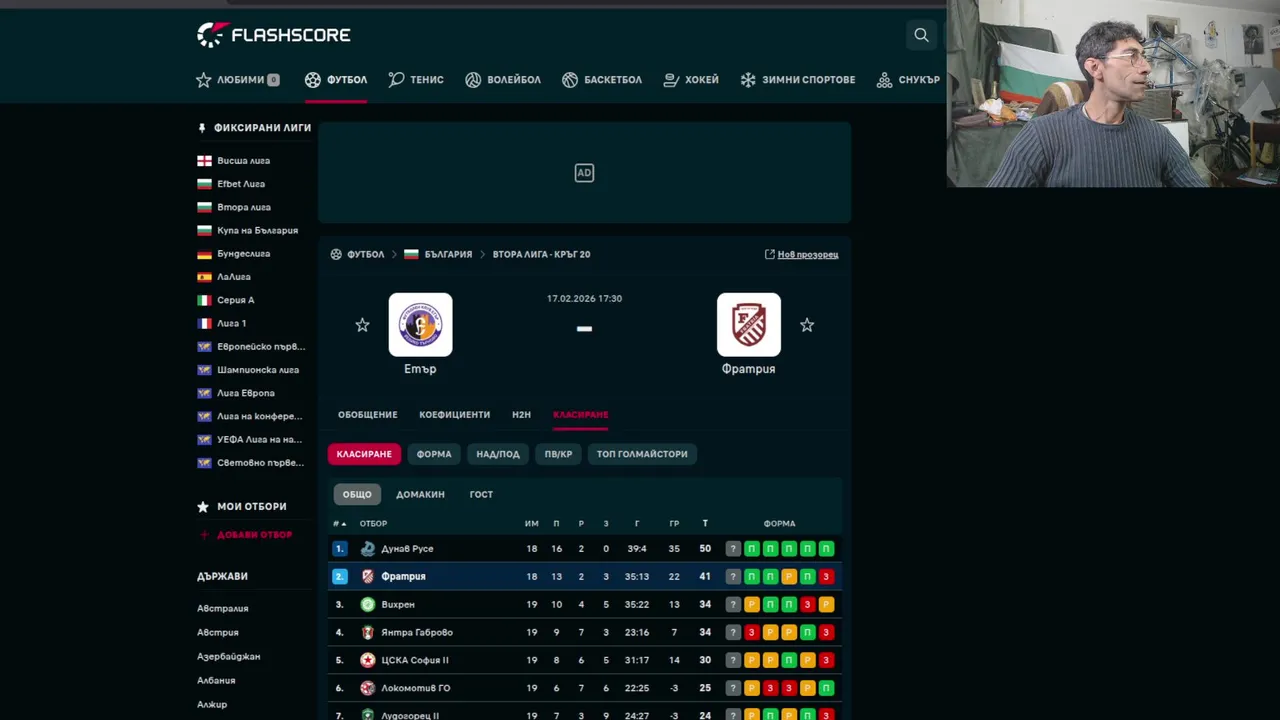Image resolution: width=1280 pixels, height=720 pixels.
Task: Click the AD banner placeholder
Action: (584, 173)
